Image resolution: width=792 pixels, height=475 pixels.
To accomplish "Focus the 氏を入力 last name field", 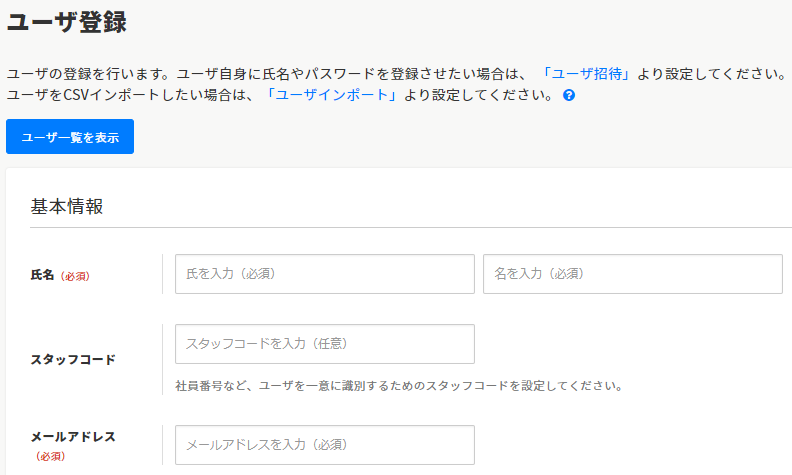I will [324, 274].
